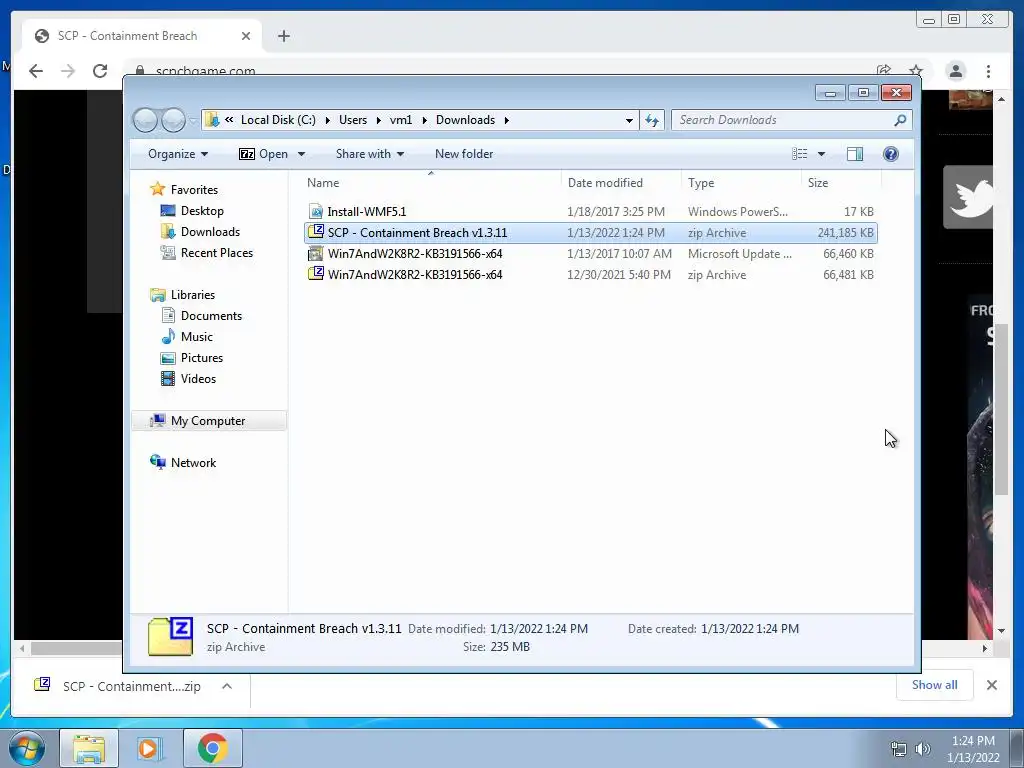1024x768 pixels.
Task: Expand download item options chevron in Chrome
Action: pyautogui.click(x=227, y=686)
